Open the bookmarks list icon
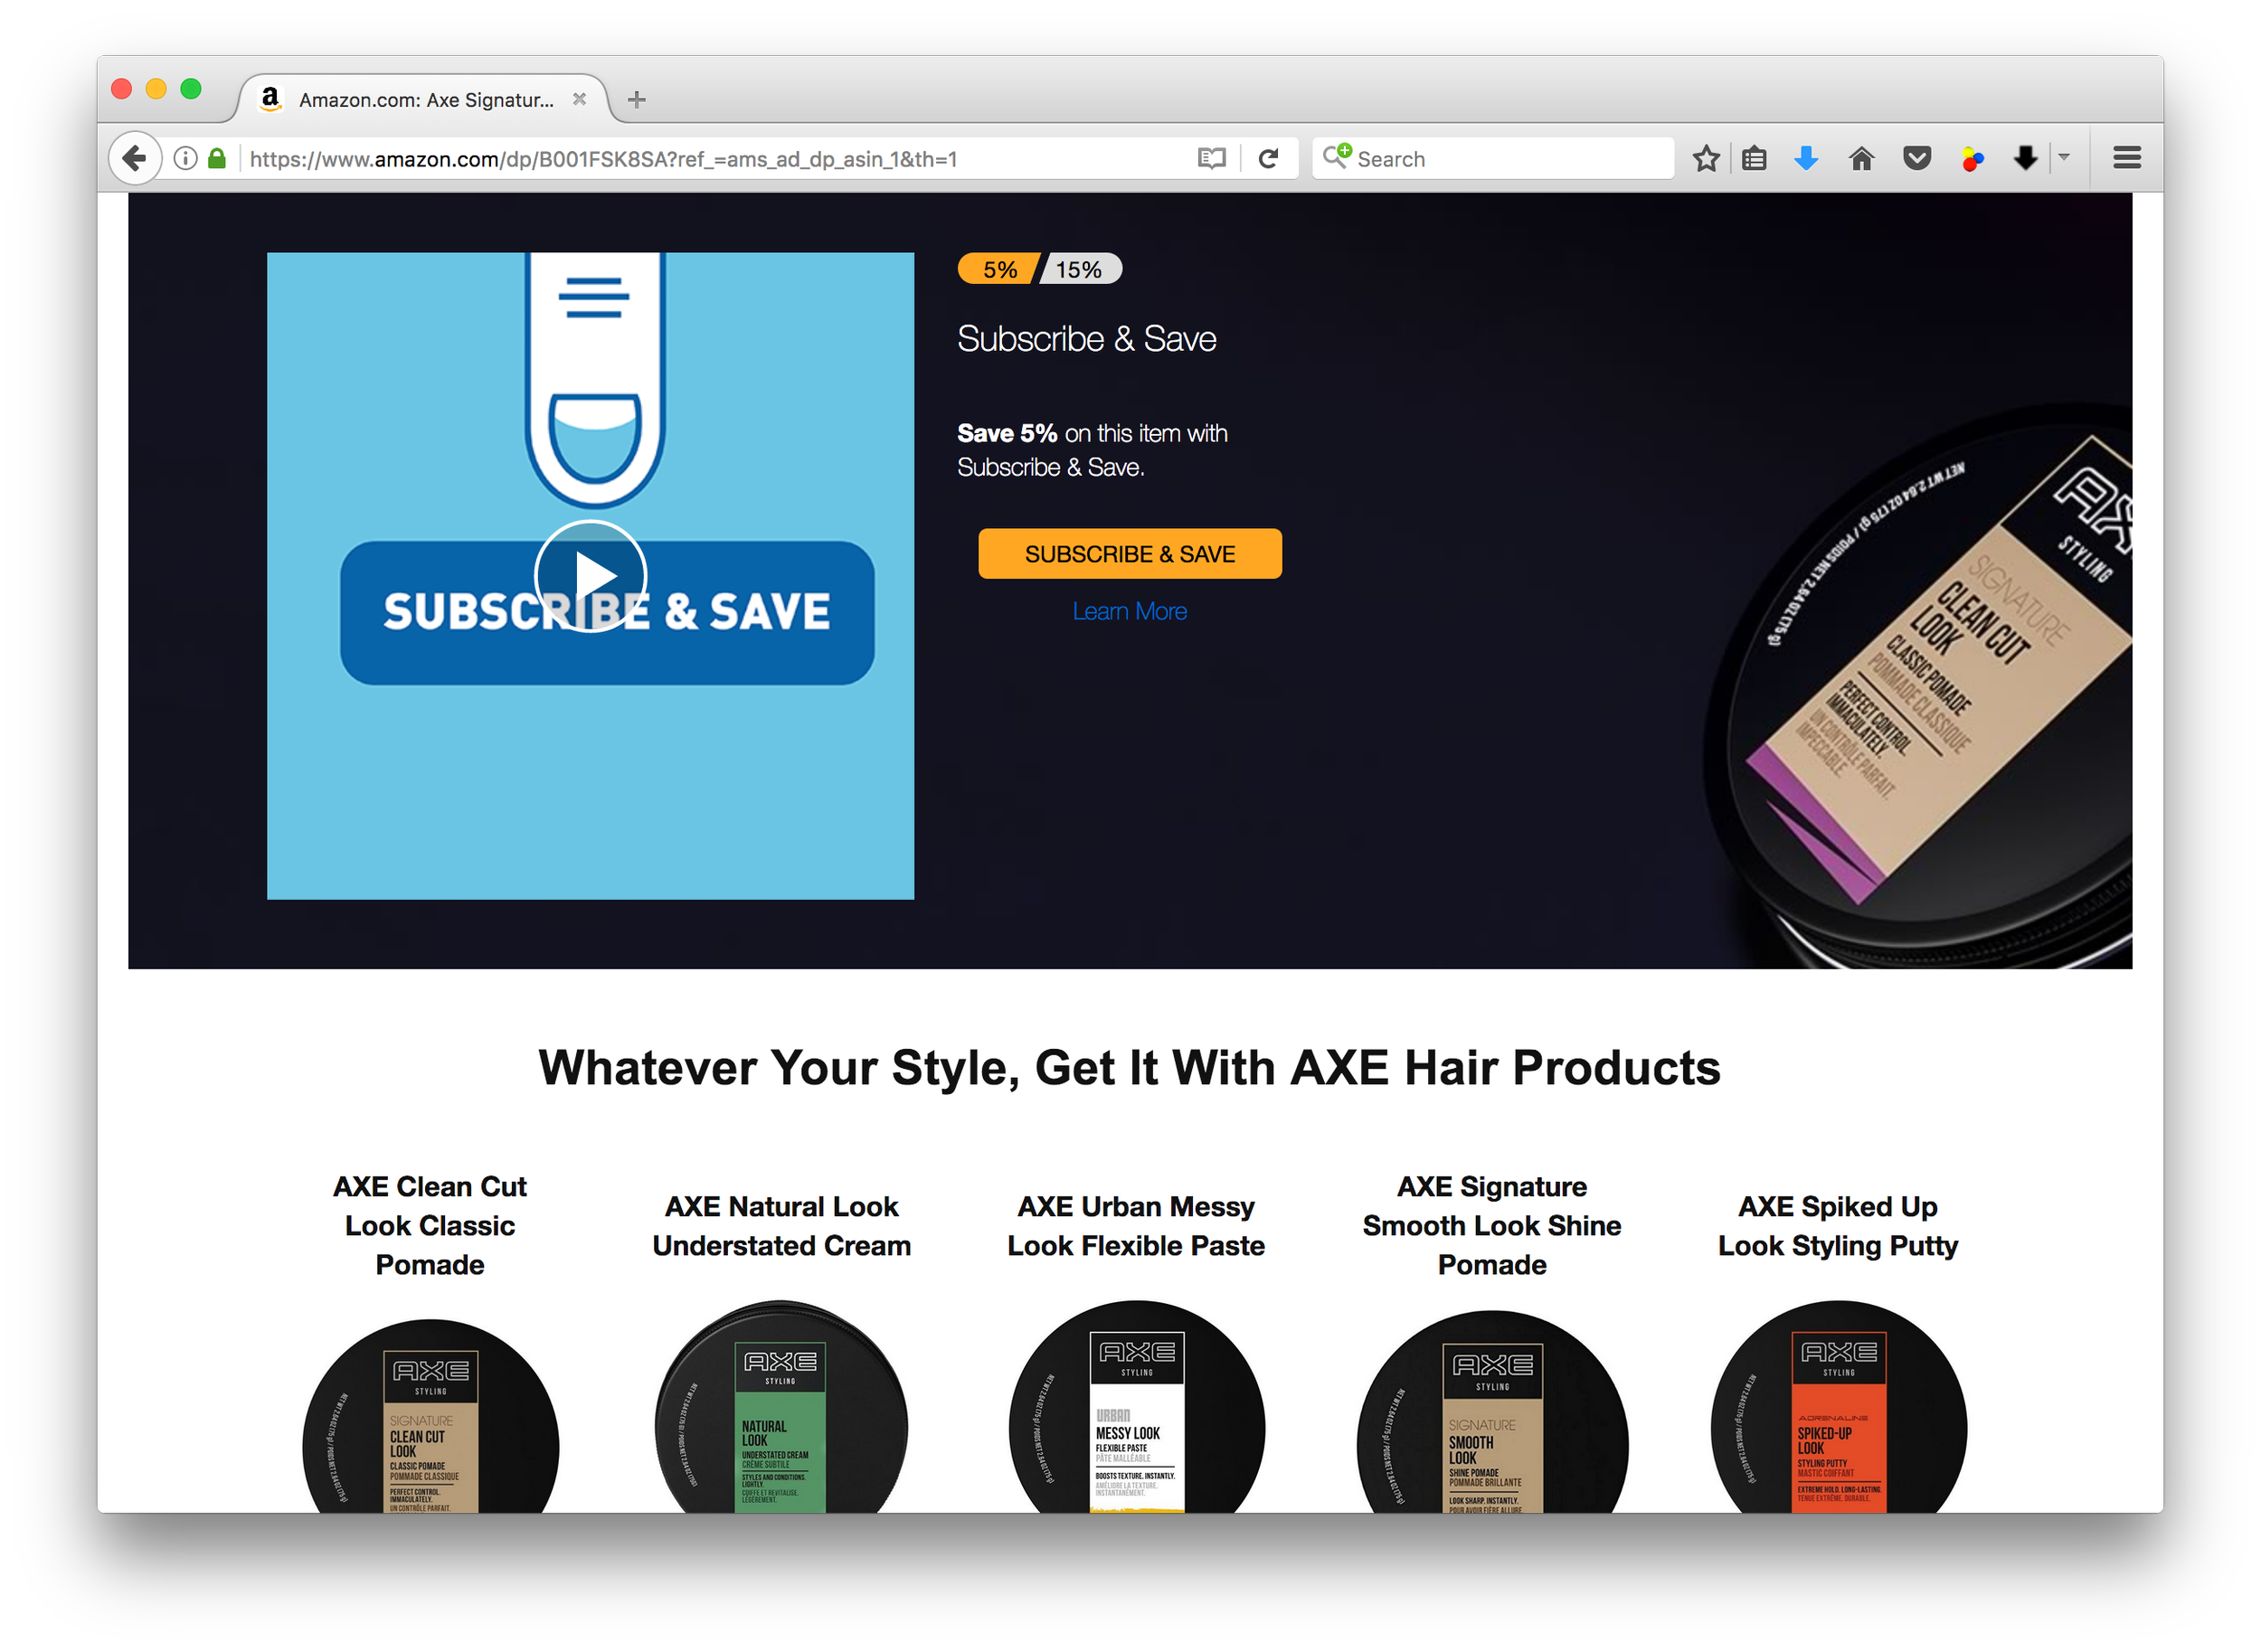 pos(1754,158)
